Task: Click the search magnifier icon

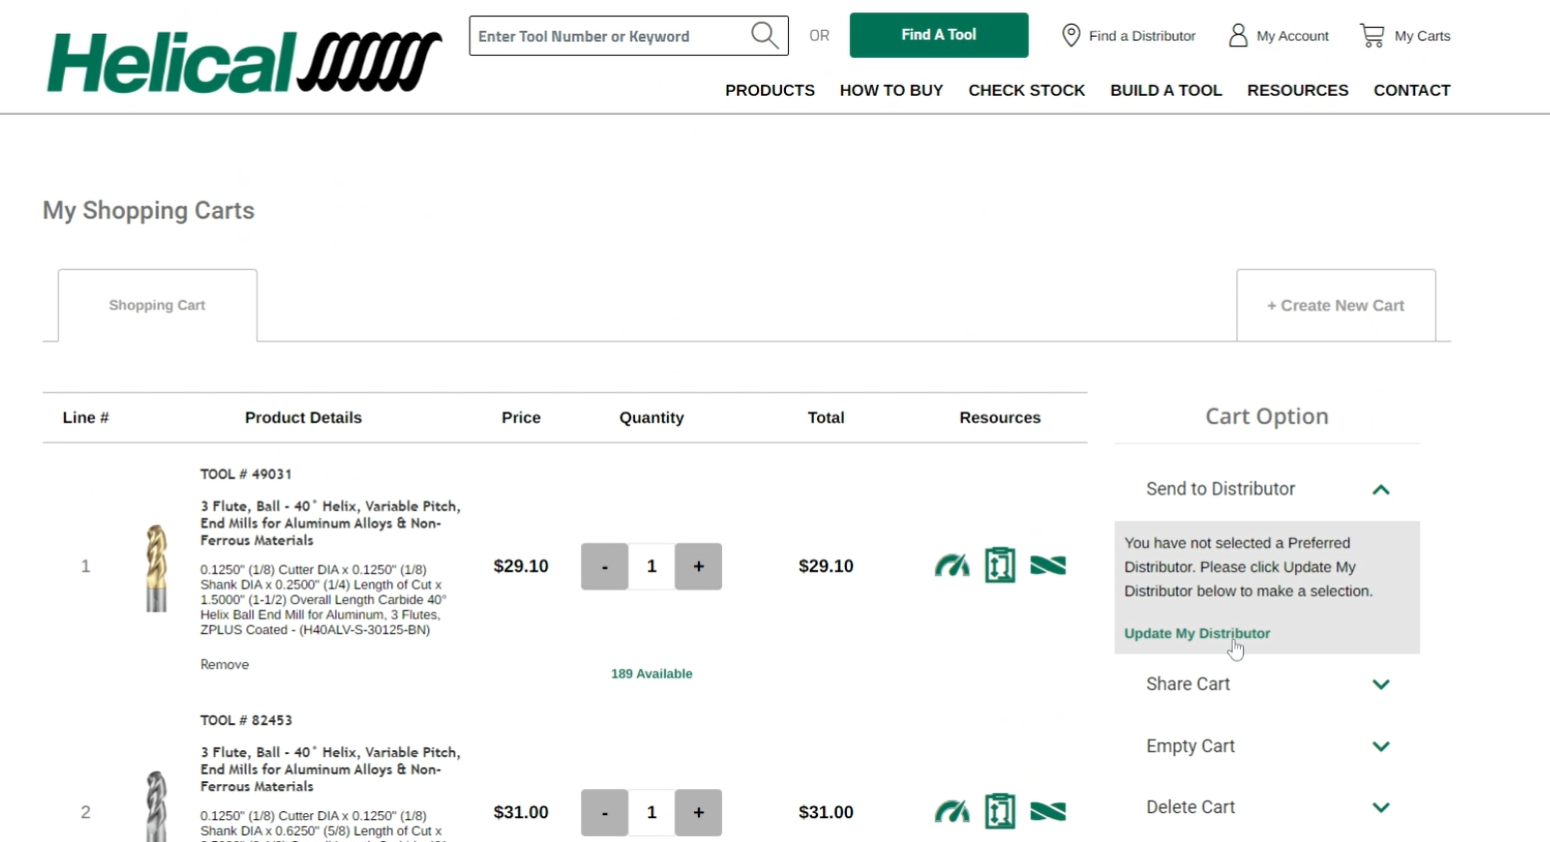Action: pos(764,36)
